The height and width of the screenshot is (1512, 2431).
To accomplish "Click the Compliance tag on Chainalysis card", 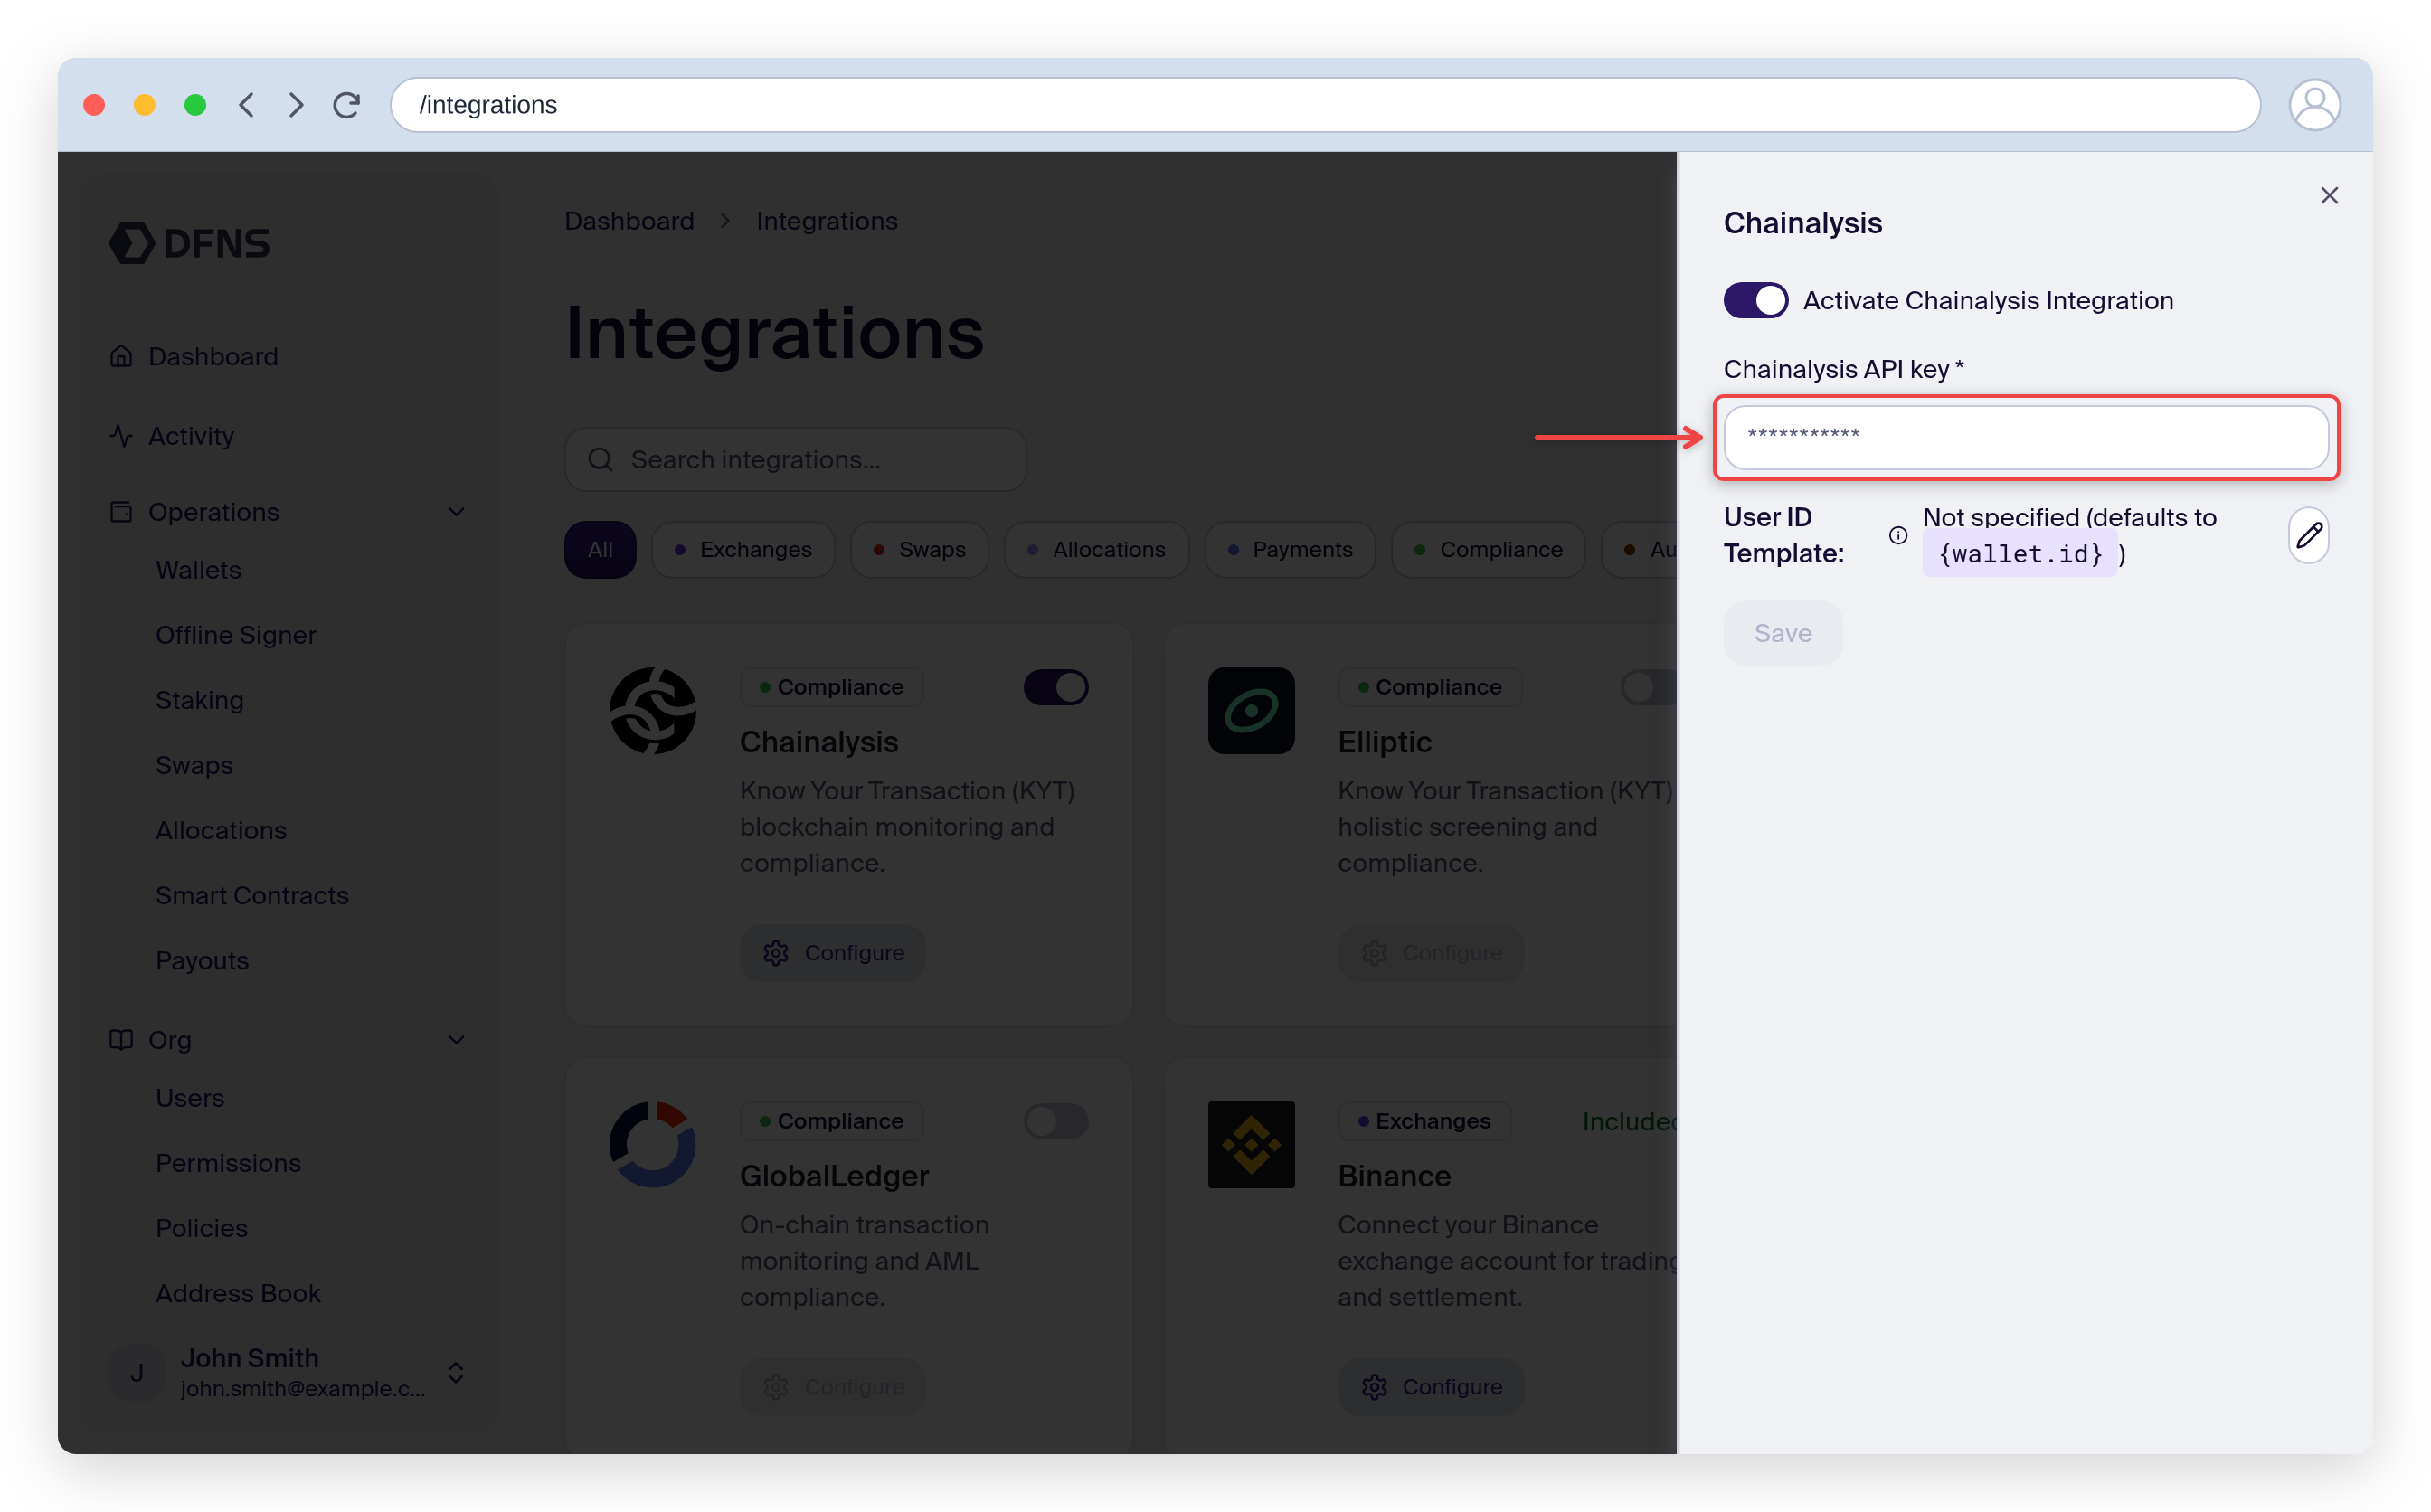I will point(832,688).
